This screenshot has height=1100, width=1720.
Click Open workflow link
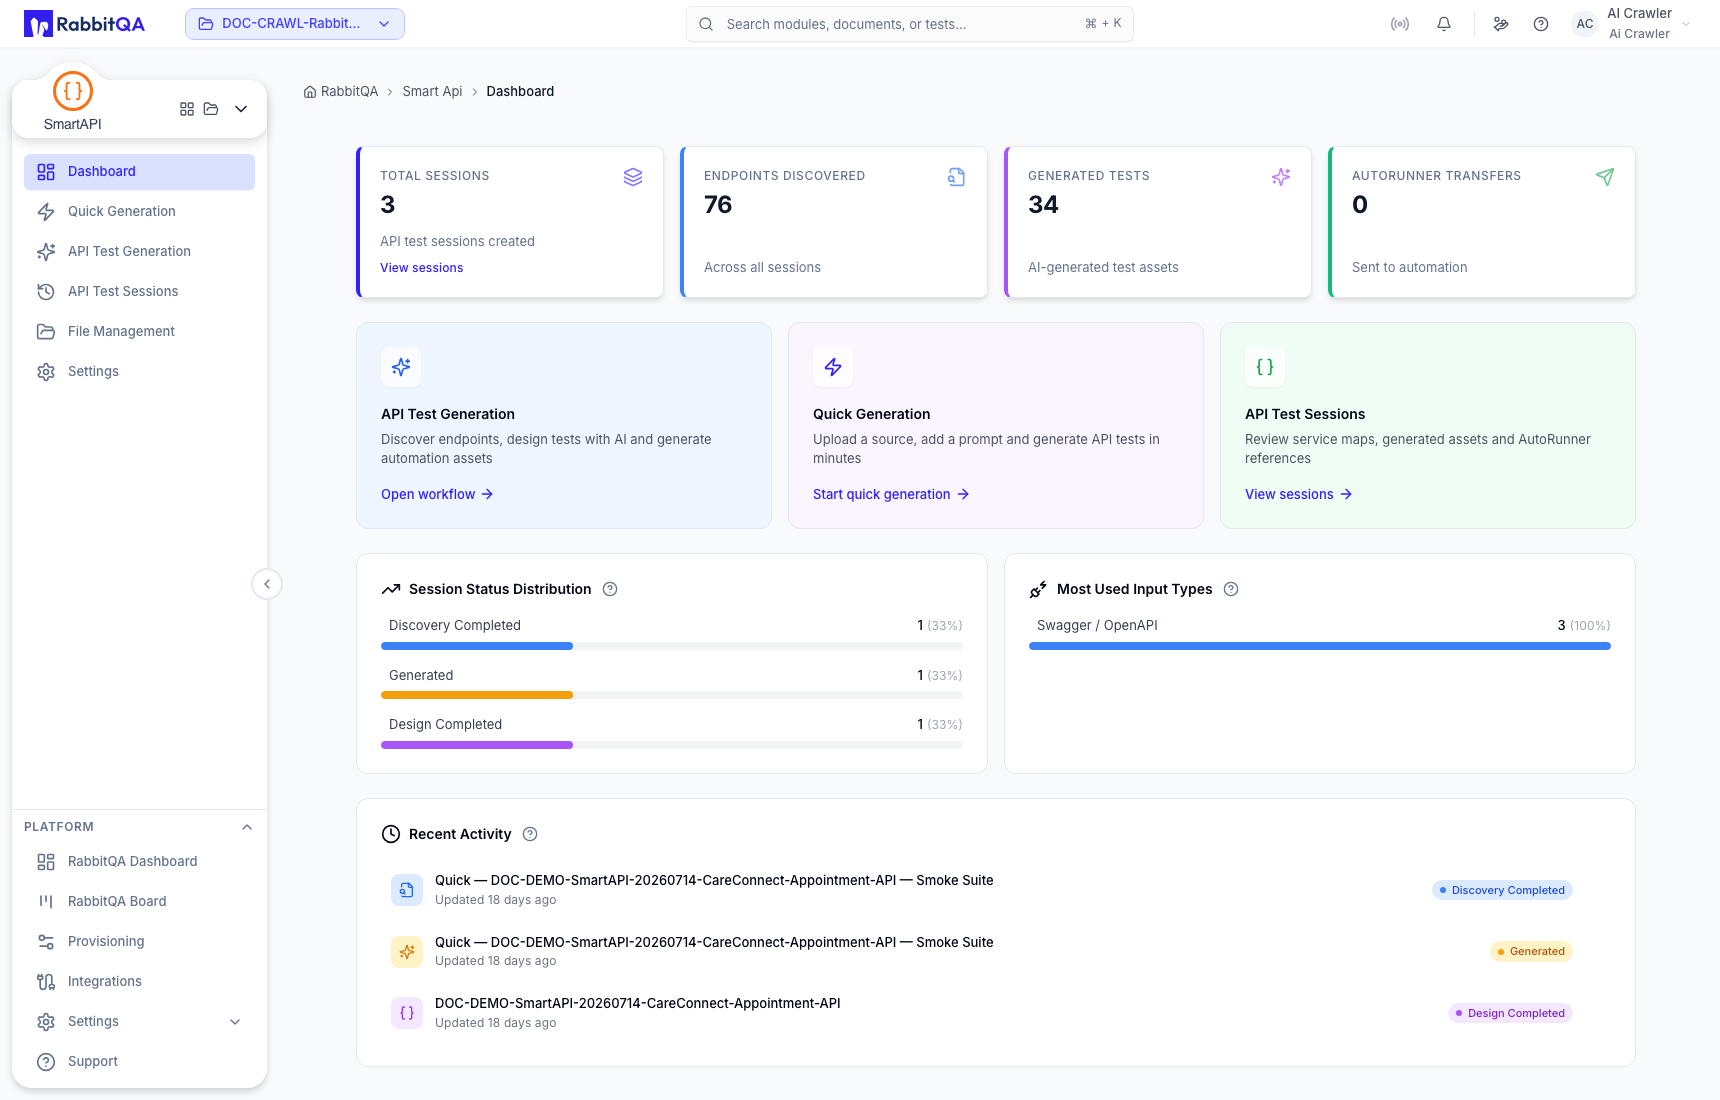tap(437, 495)
